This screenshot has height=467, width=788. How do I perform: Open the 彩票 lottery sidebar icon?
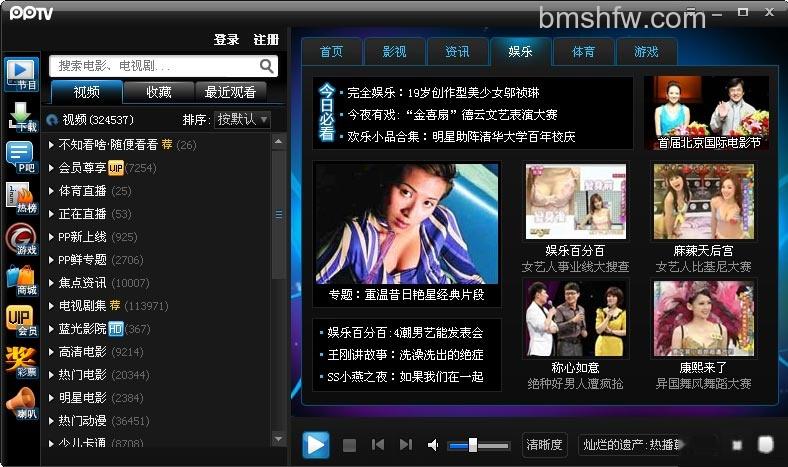pyautogui.click(x=21, y=362)
